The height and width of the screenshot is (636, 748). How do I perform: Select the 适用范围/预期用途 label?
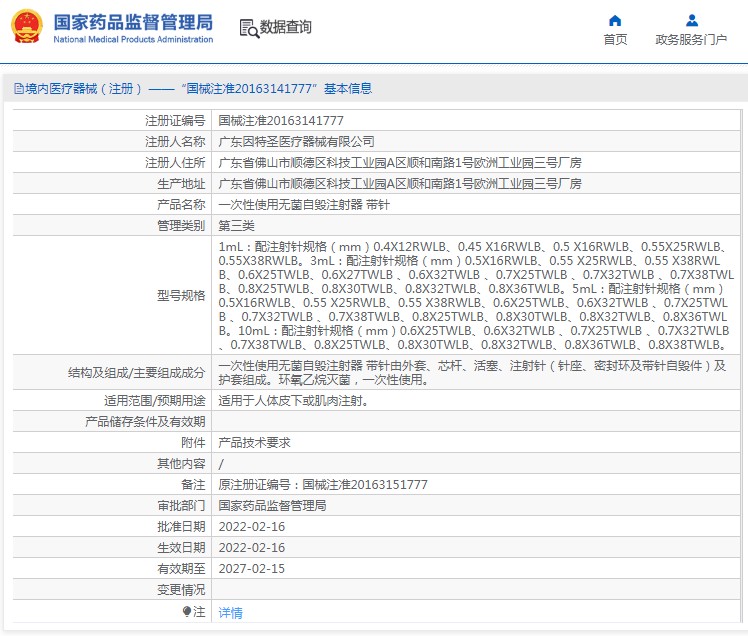tap(155, 401)
